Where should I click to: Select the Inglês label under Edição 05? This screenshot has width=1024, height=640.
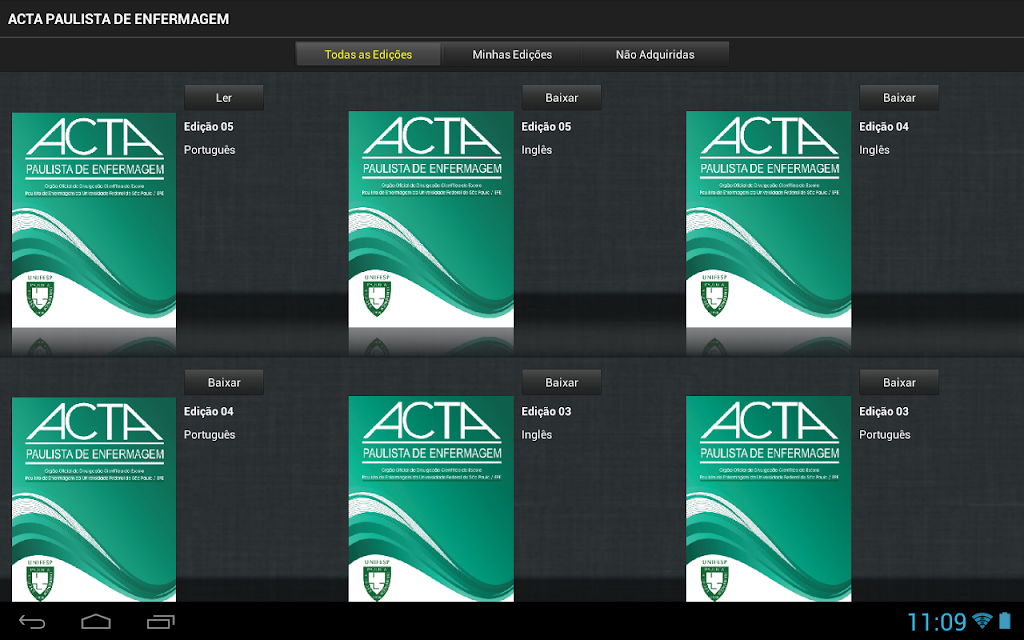[536, 150]
